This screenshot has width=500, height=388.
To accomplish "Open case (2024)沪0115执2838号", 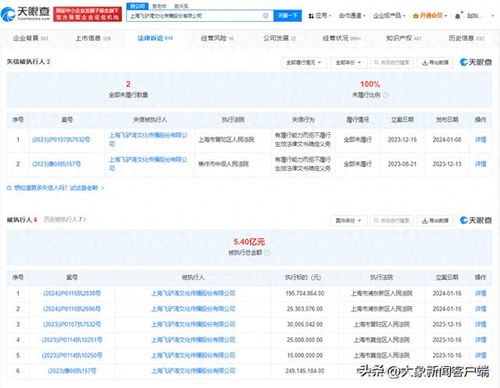I will (x=72, y=294).
